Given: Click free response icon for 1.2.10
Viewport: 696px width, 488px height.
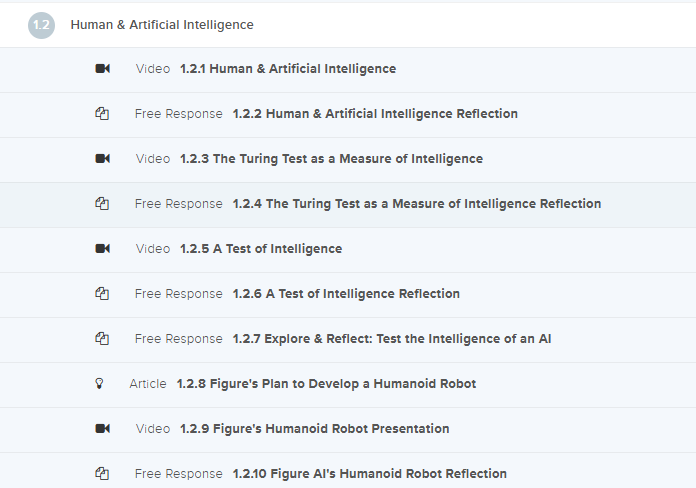Looking at the screenshot, I should click(x=102, y=474).
